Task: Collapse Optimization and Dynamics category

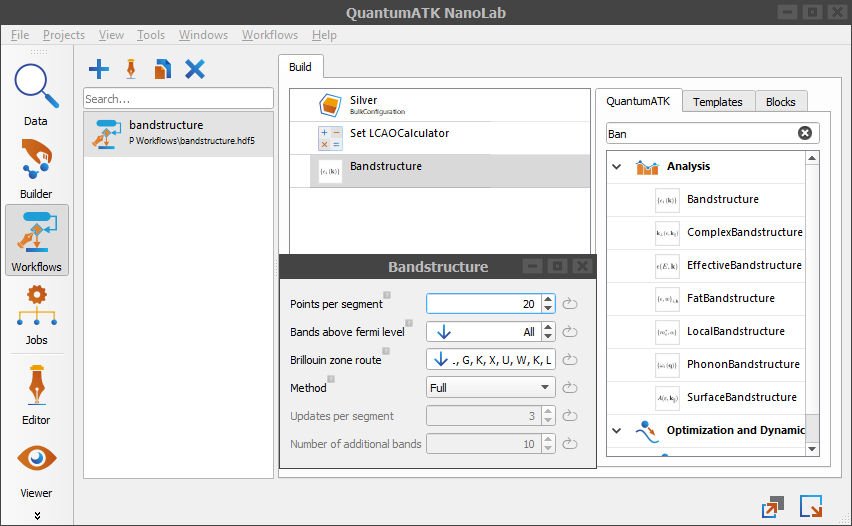Action: click(617, 431)
